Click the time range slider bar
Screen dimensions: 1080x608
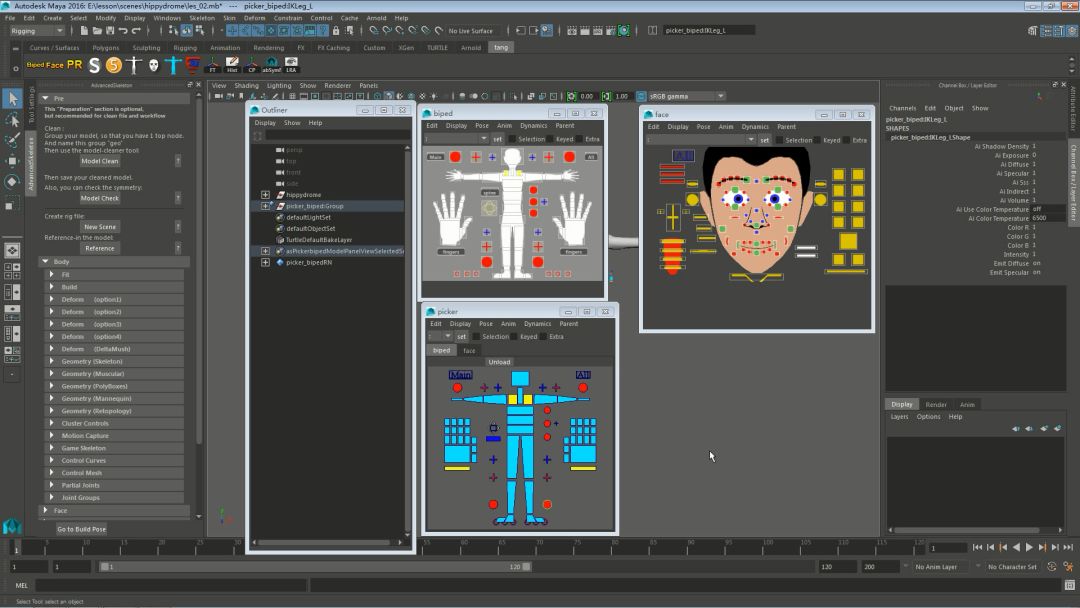pos(315,567)
